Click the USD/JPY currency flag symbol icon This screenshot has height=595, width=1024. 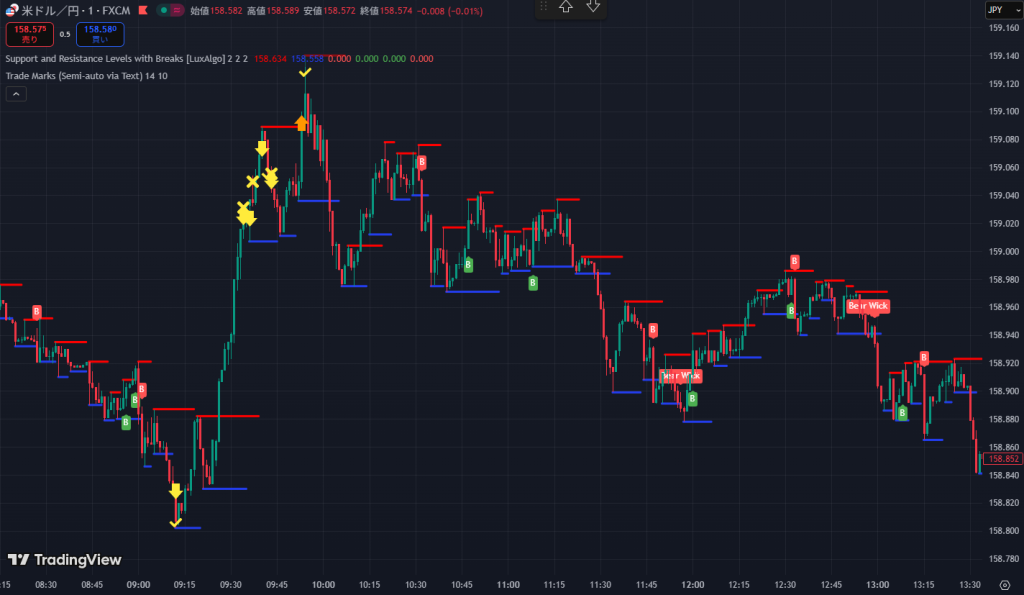(11, 10)
